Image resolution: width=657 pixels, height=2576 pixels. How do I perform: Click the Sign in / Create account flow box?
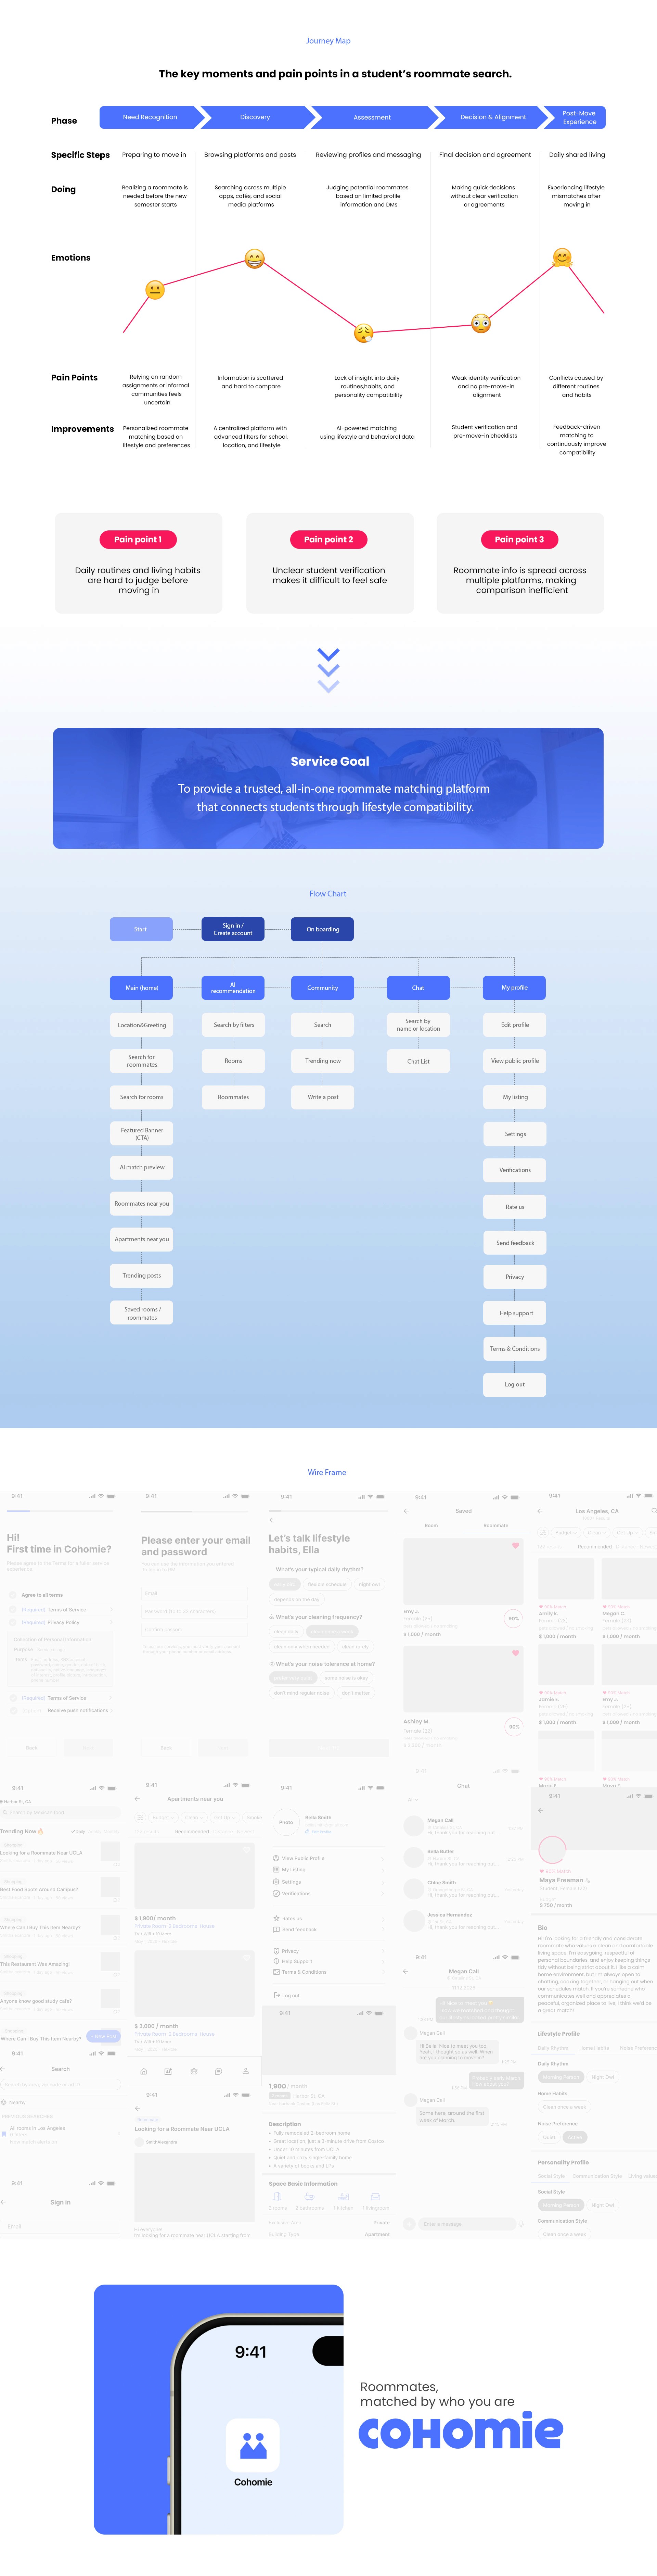coord(233,929)
